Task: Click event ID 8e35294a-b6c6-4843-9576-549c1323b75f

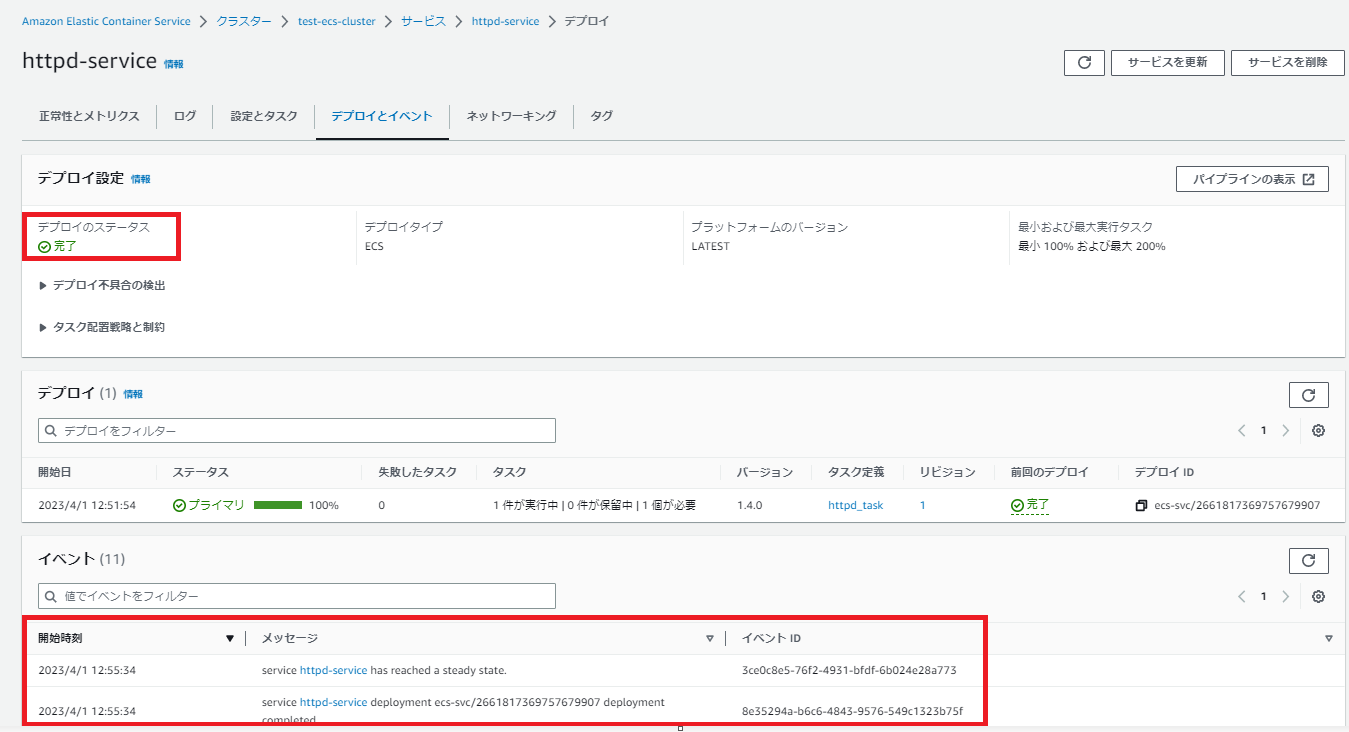Action: click(852, 711)
